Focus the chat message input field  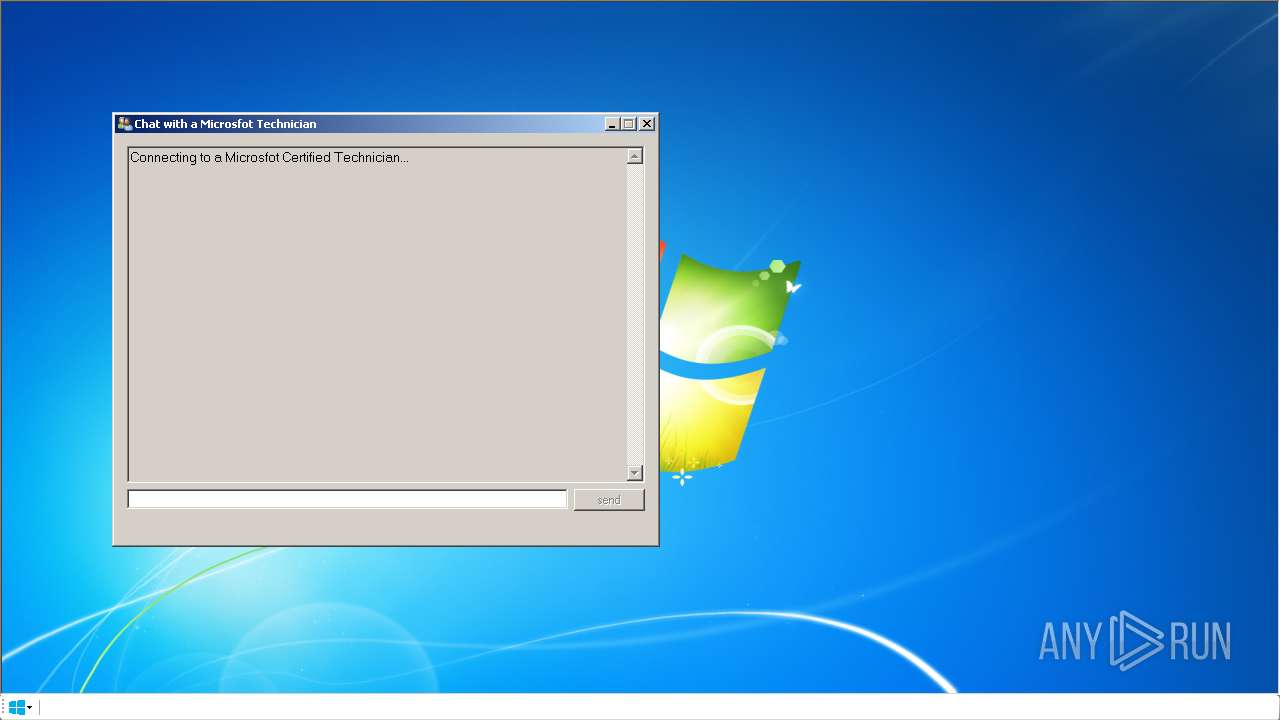coord(347,499)
